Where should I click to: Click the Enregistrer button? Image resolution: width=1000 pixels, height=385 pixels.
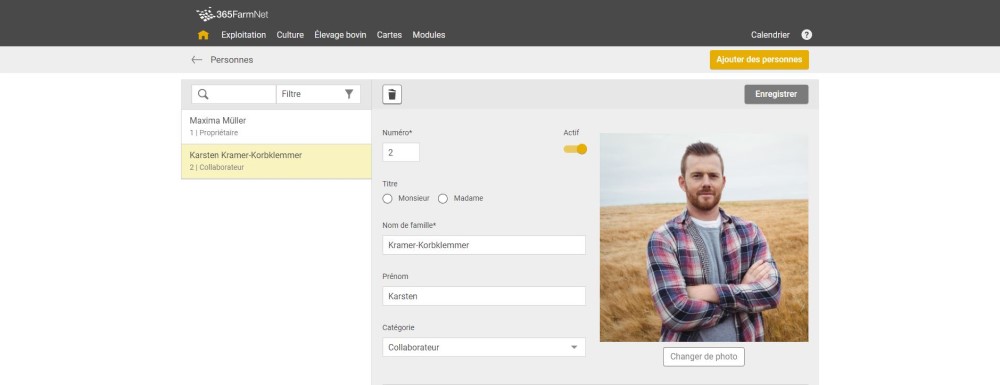pos(776,94)
